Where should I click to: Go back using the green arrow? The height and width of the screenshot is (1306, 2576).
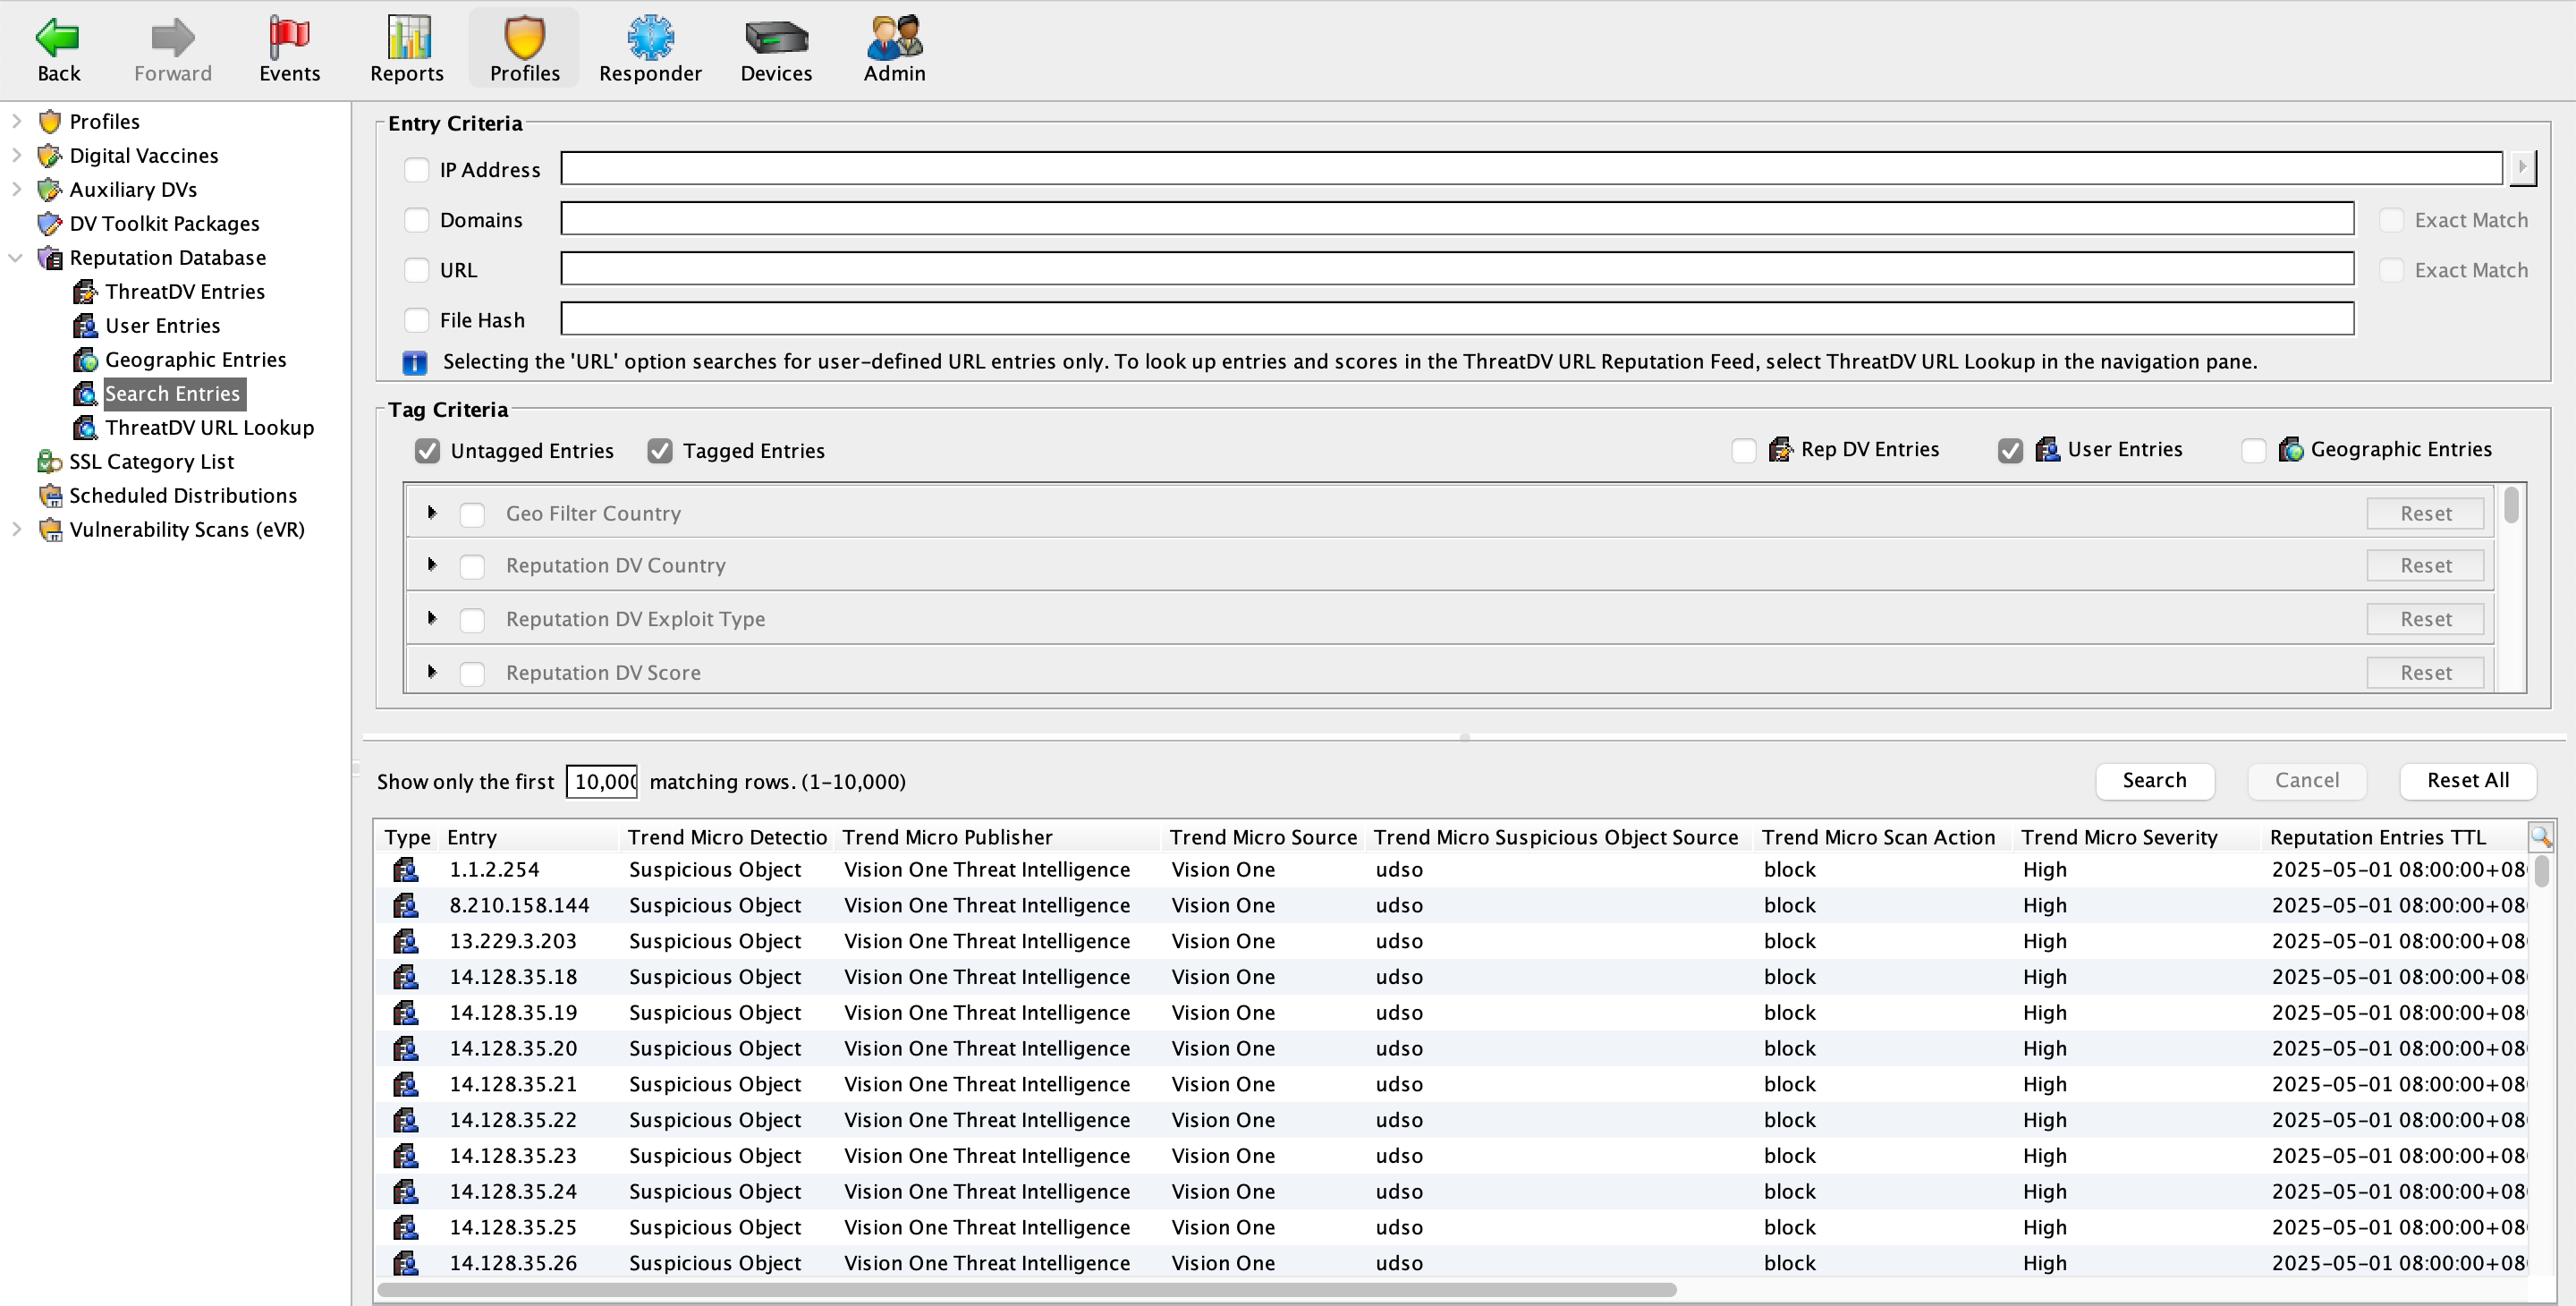[x=58, y=38]
